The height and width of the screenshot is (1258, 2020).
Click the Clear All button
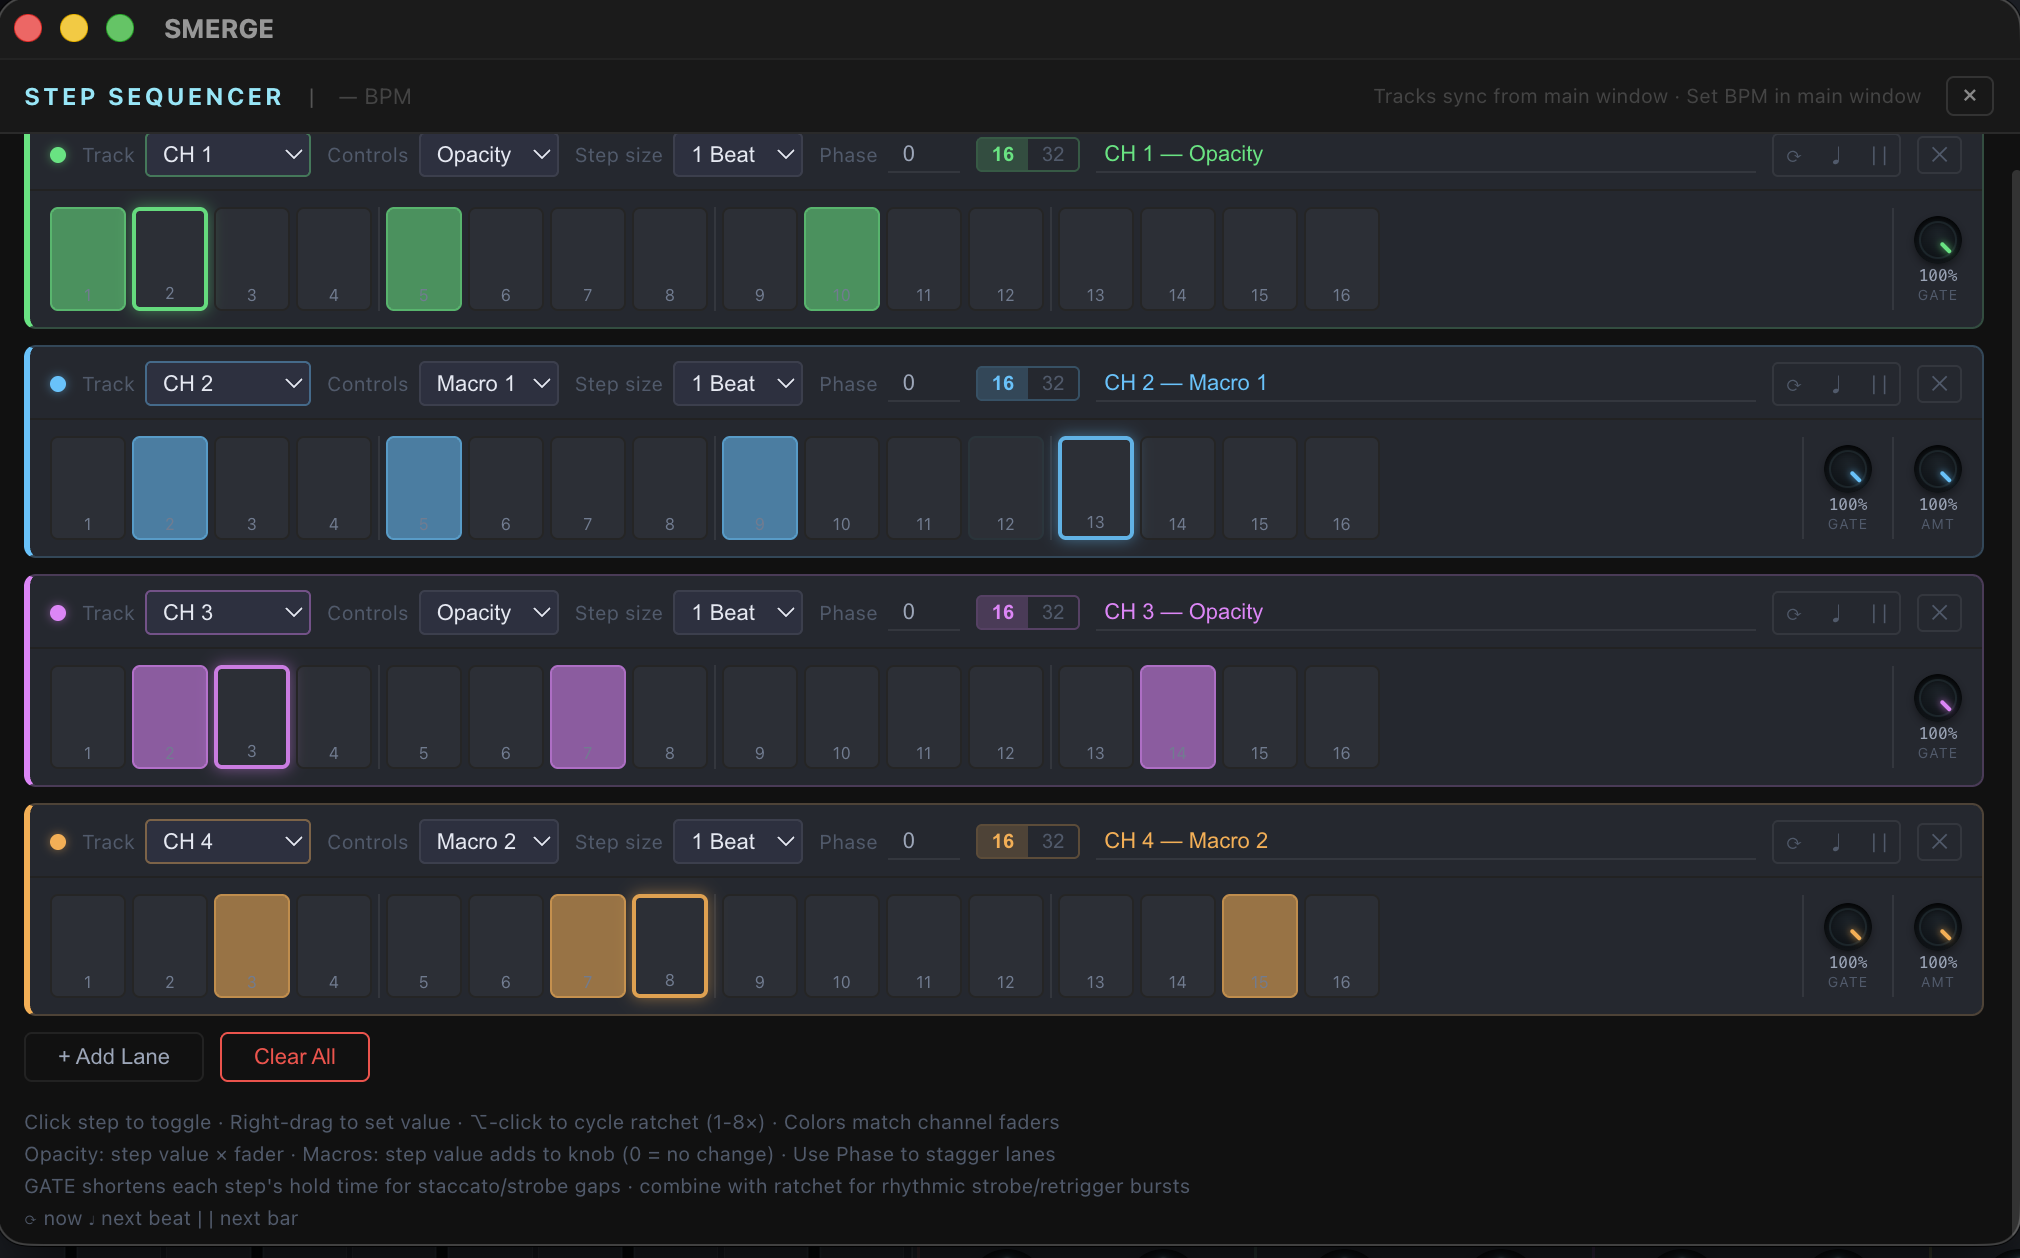295,1057
